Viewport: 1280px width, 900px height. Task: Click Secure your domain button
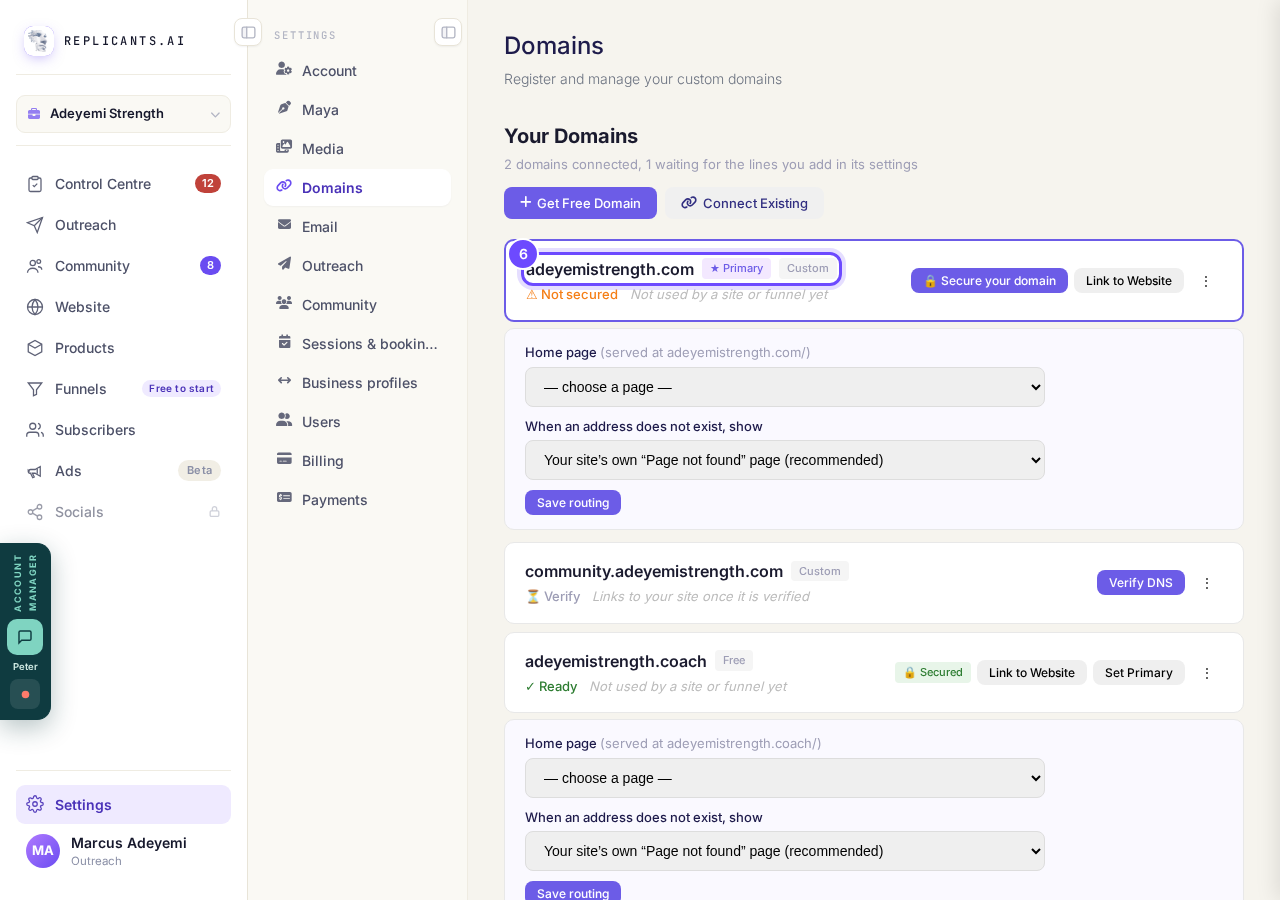(x=989, y=281)
